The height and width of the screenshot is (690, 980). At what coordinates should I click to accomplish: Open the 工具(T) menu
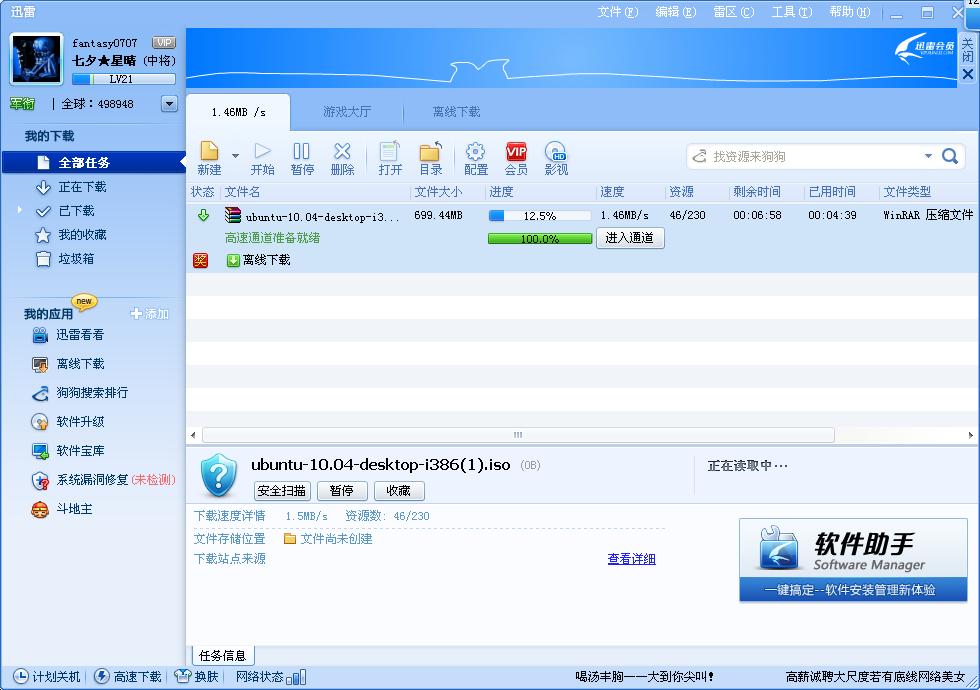pyautogui.click(x=792, y=12)
